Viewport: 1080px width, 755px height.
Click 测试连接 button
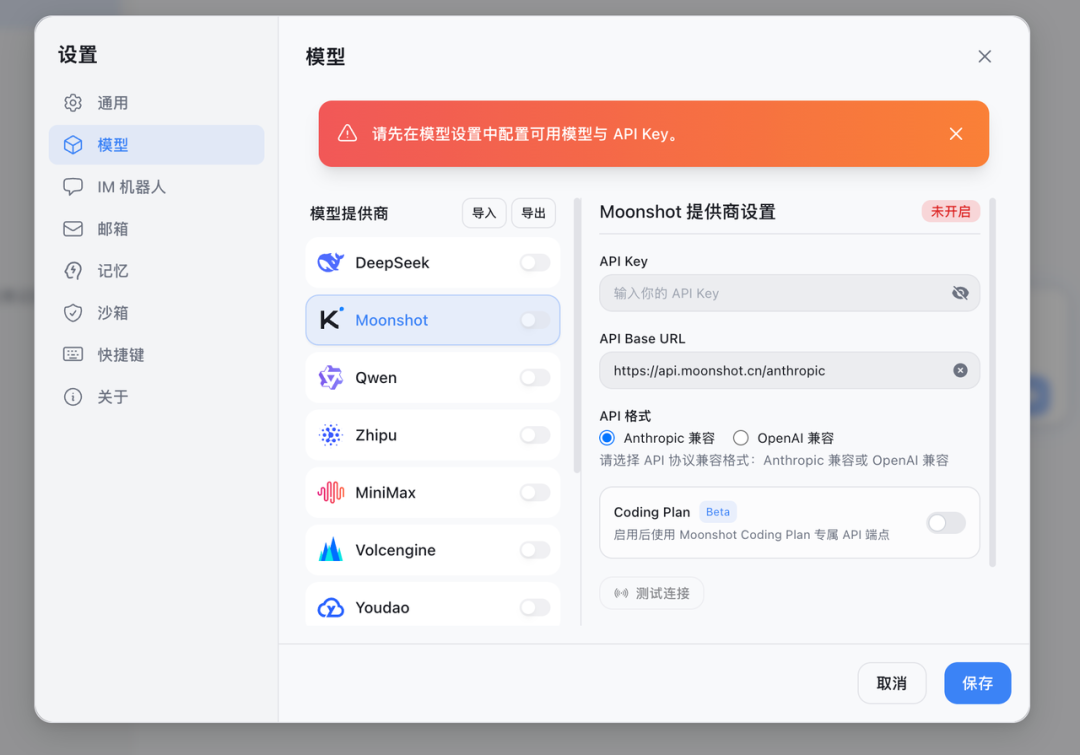pos(652,593)
